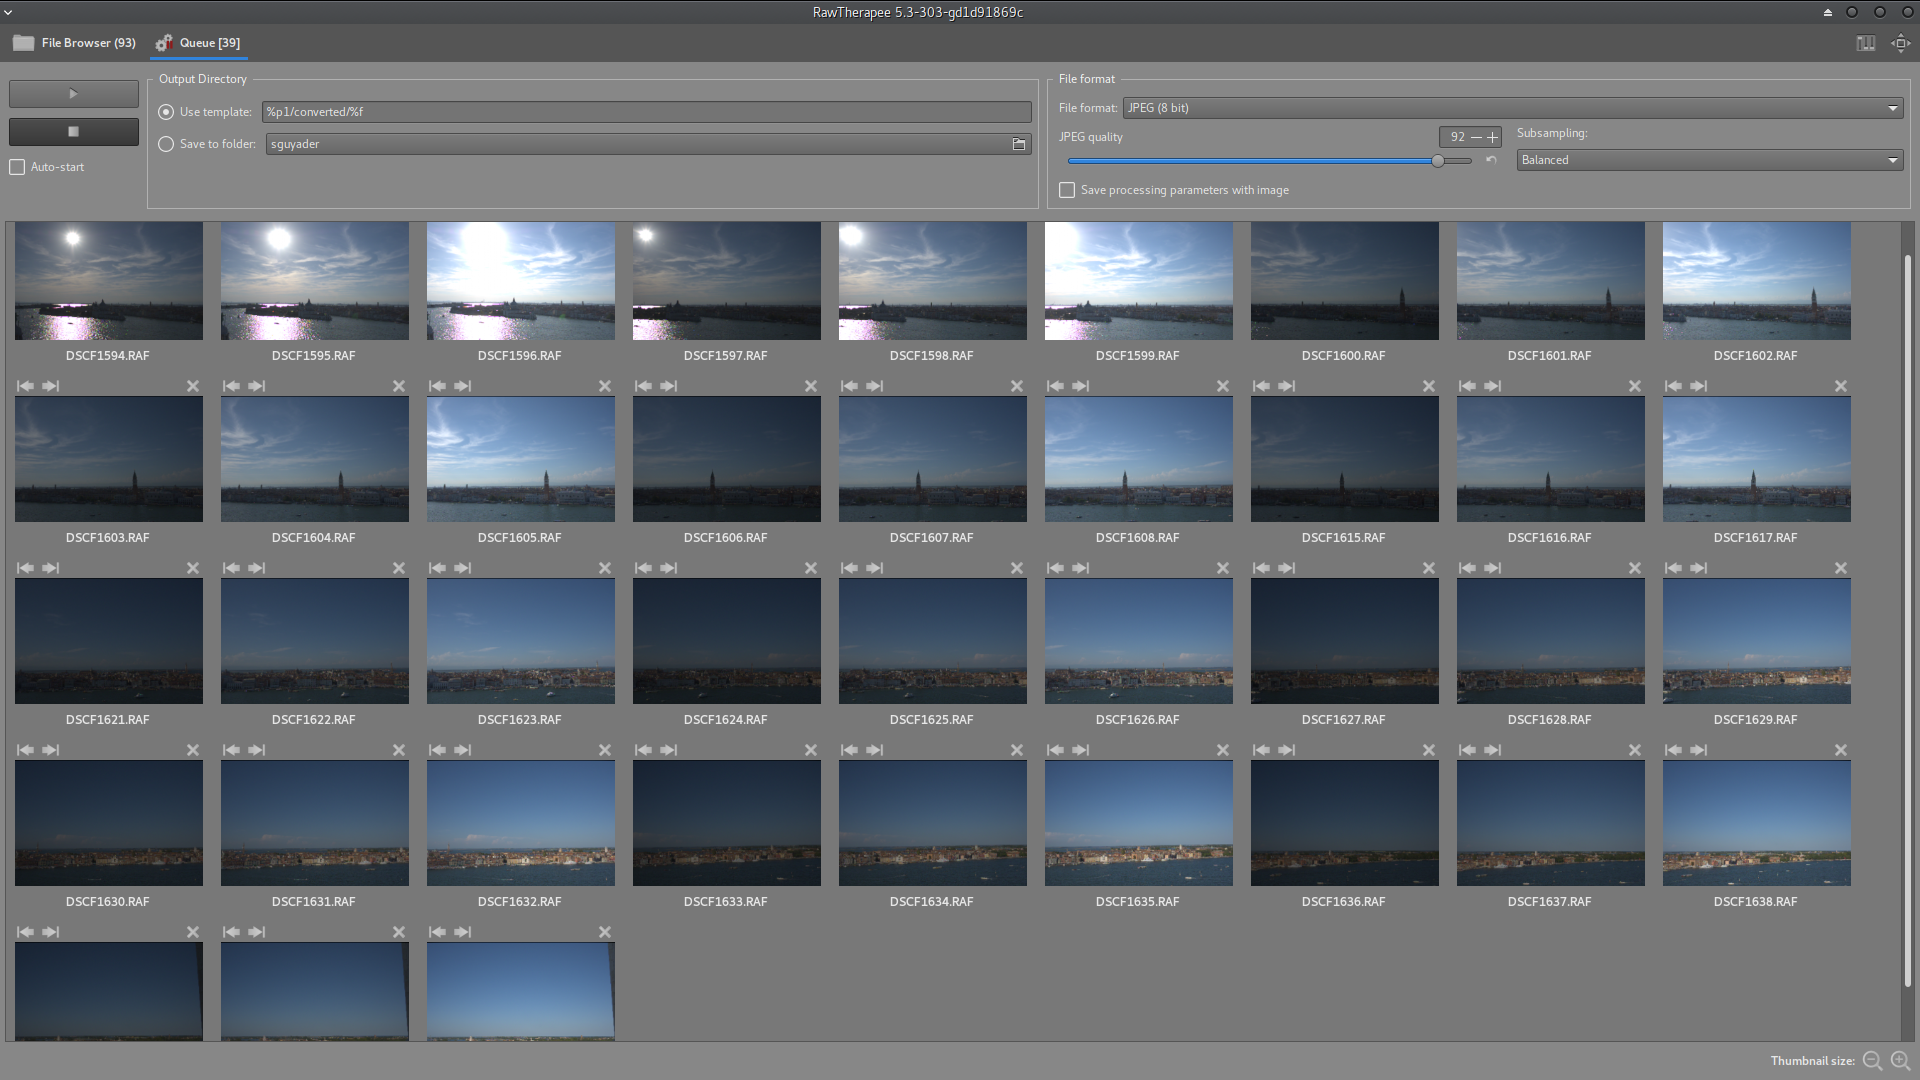The height and width of the screenshot is (1080, 1920).
Task: Remove DSCF1603.RAF from the queue
Action: coord(193,386)
